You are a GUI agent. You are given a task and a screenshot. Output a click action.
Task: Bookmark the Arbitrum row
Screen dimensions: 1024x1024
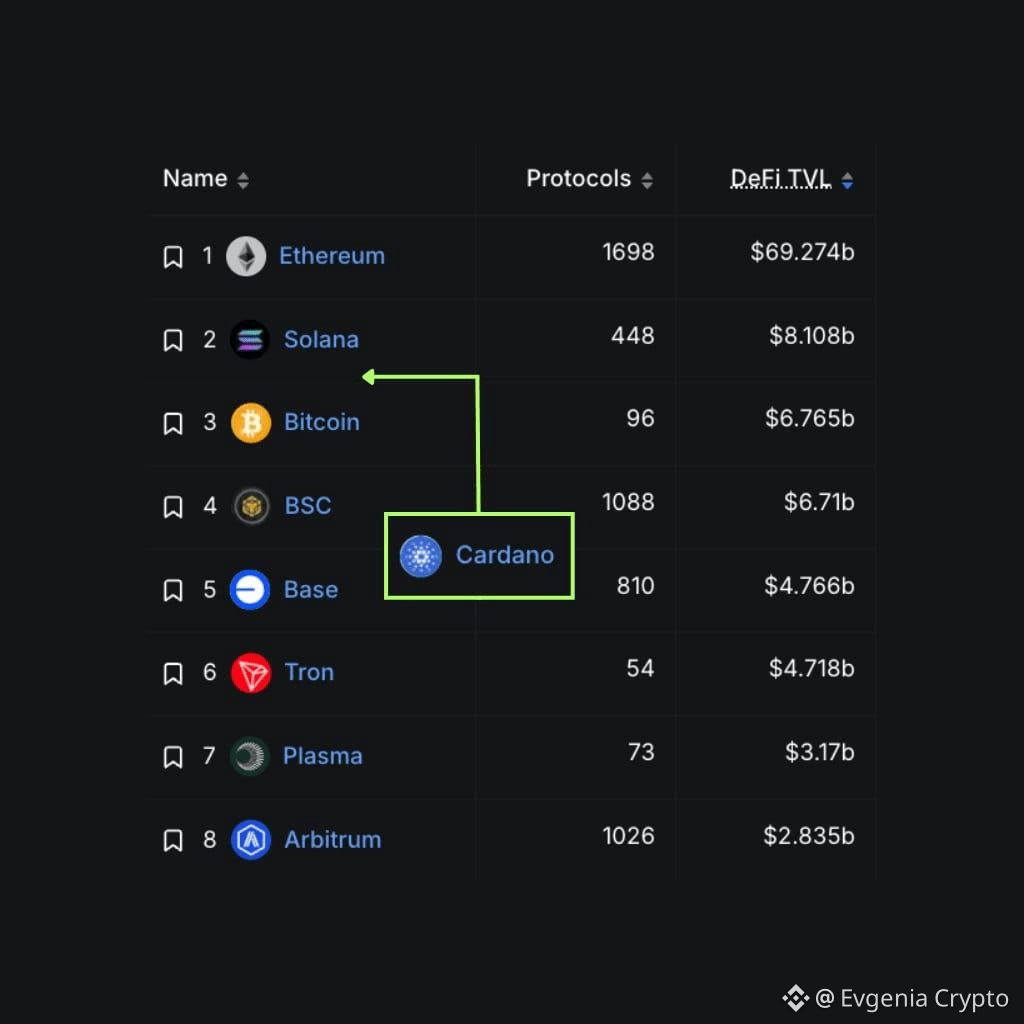coord(172,839)
